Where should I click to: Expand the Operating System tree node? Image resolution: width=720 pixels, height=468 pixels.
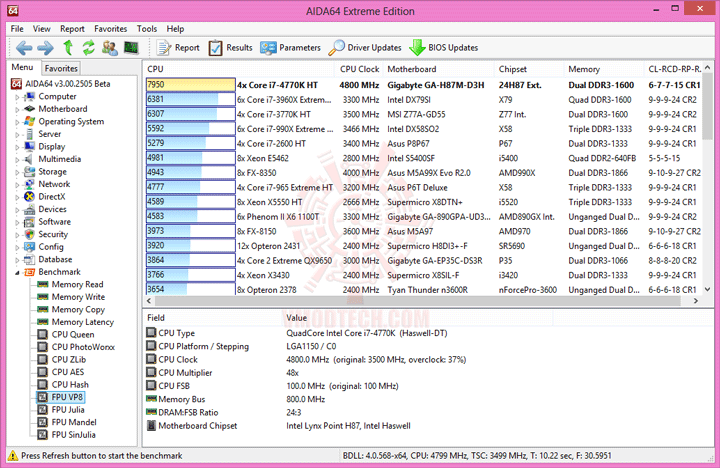point(17,122)
